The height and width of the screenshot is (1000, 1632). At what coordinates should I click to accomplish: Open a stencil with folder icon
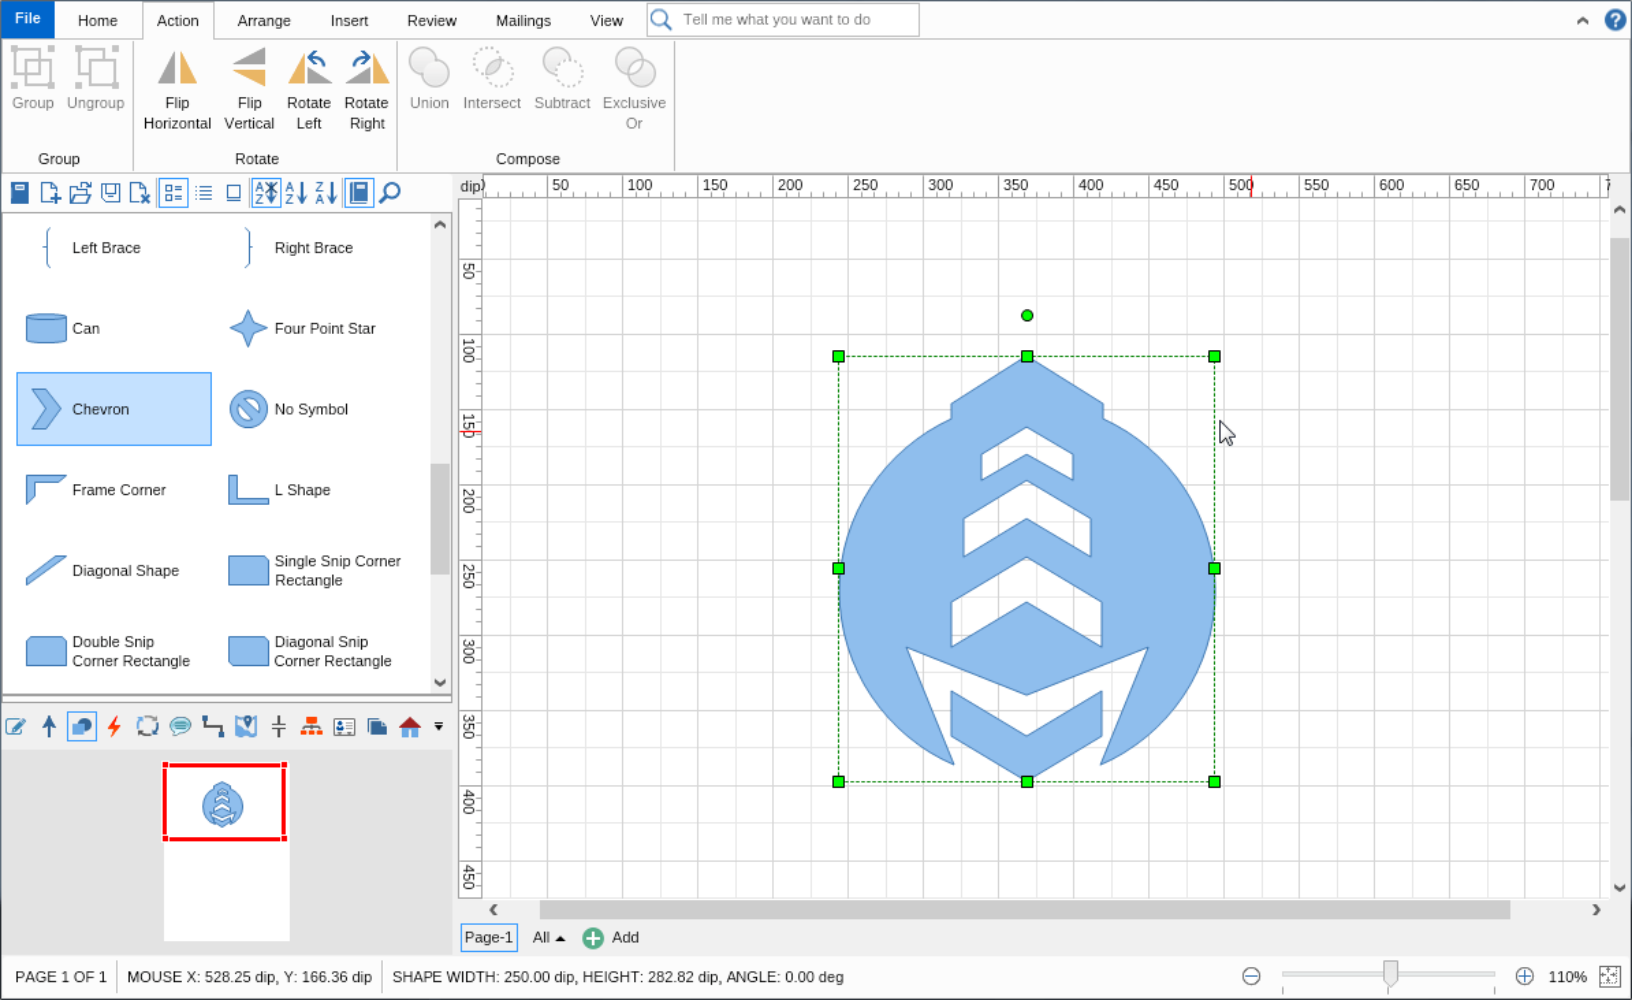point(80,192)
